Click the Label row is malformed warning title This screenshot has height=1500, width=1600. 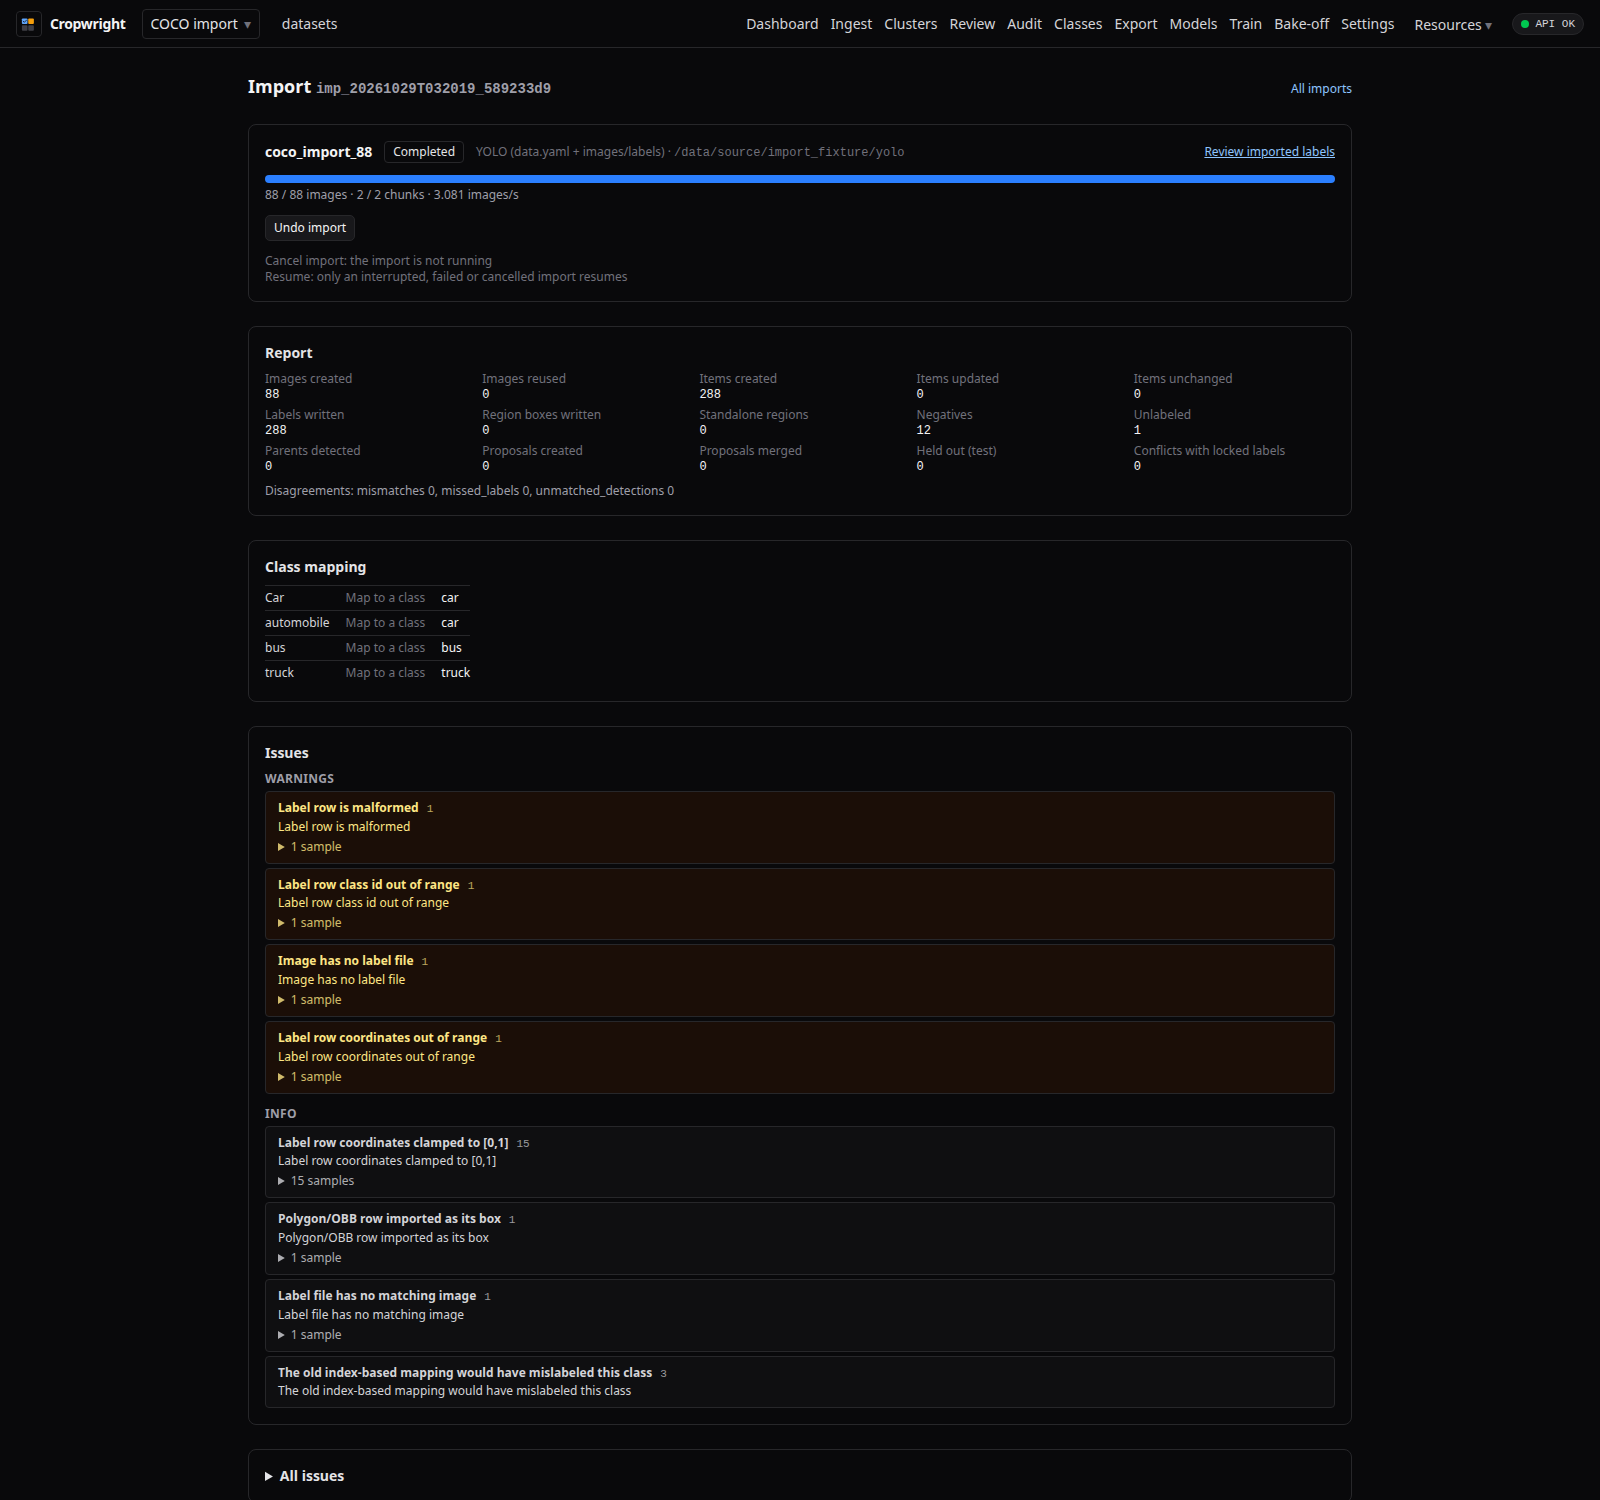(348, 808)
